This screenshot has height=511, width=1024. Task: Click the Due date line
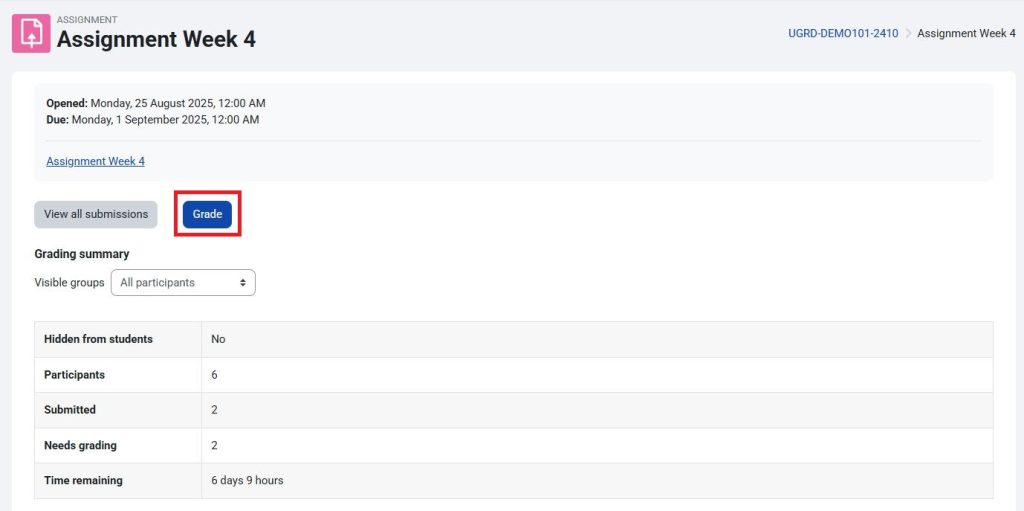152,120
